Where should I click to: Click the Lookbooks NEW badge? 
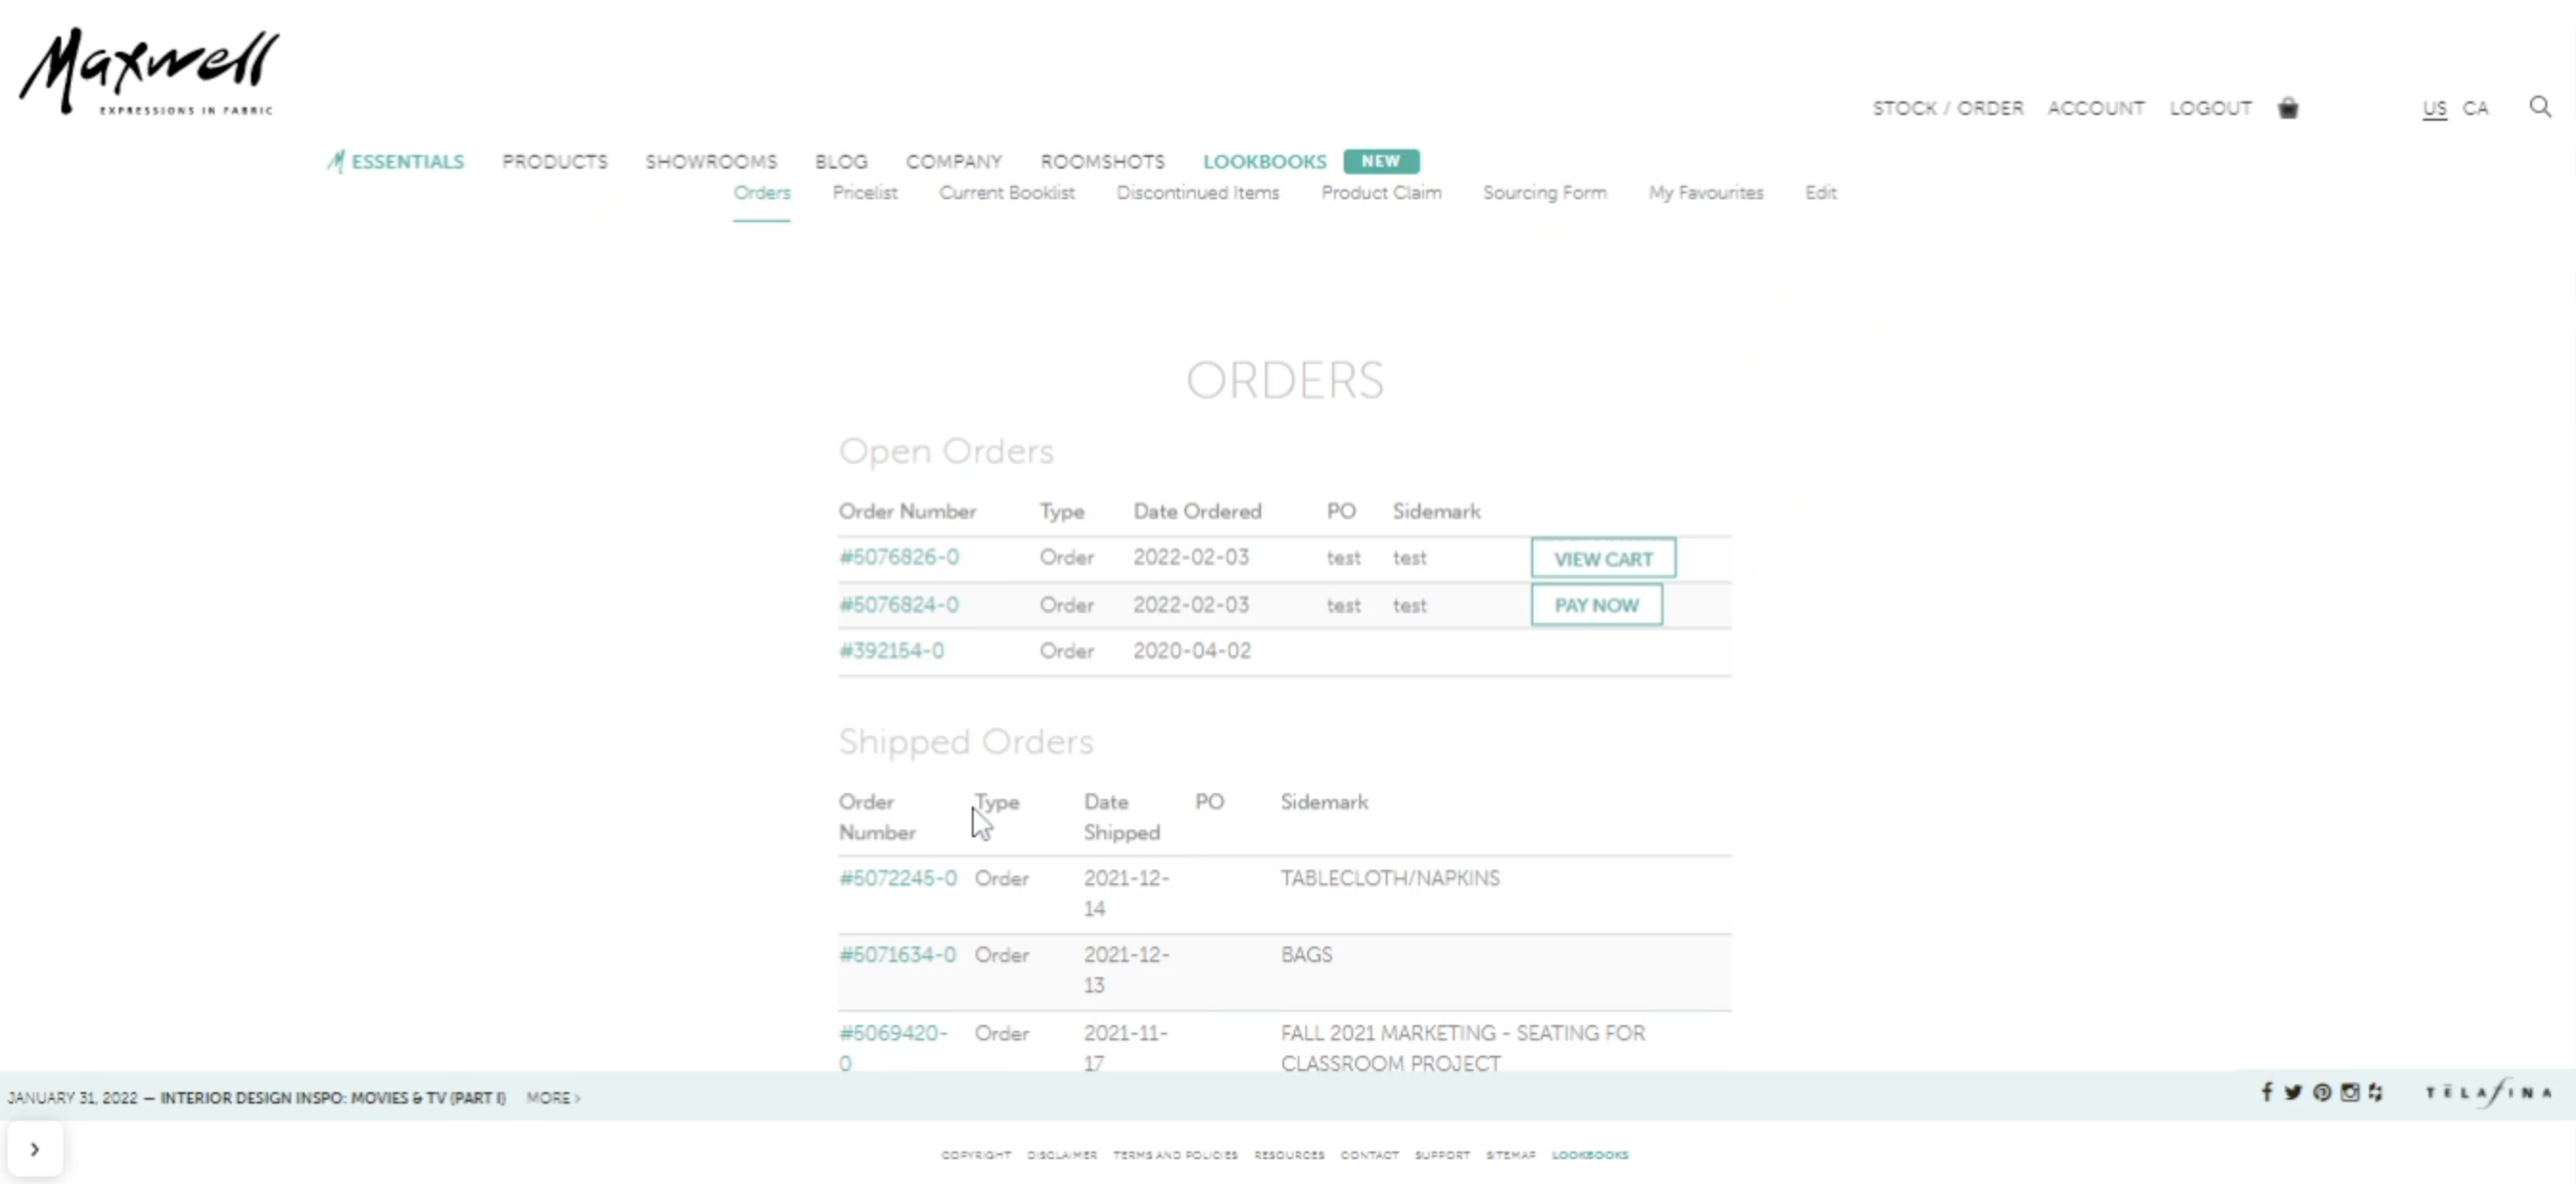tap(1380, 161)
